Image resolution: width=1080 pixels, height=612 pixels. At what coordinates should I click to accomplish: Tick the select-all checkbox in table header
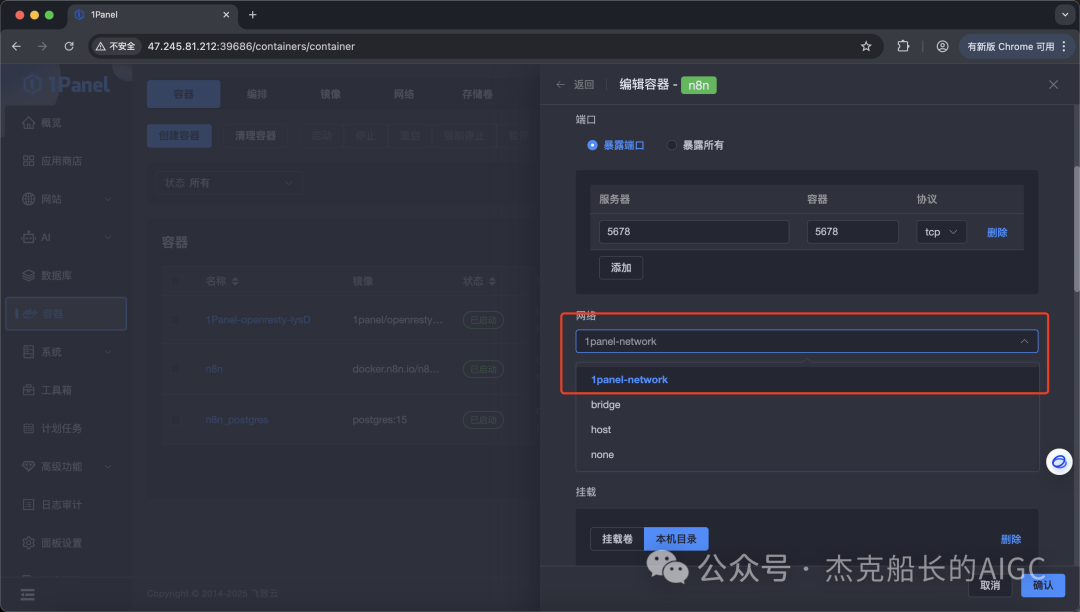(175, 281)
